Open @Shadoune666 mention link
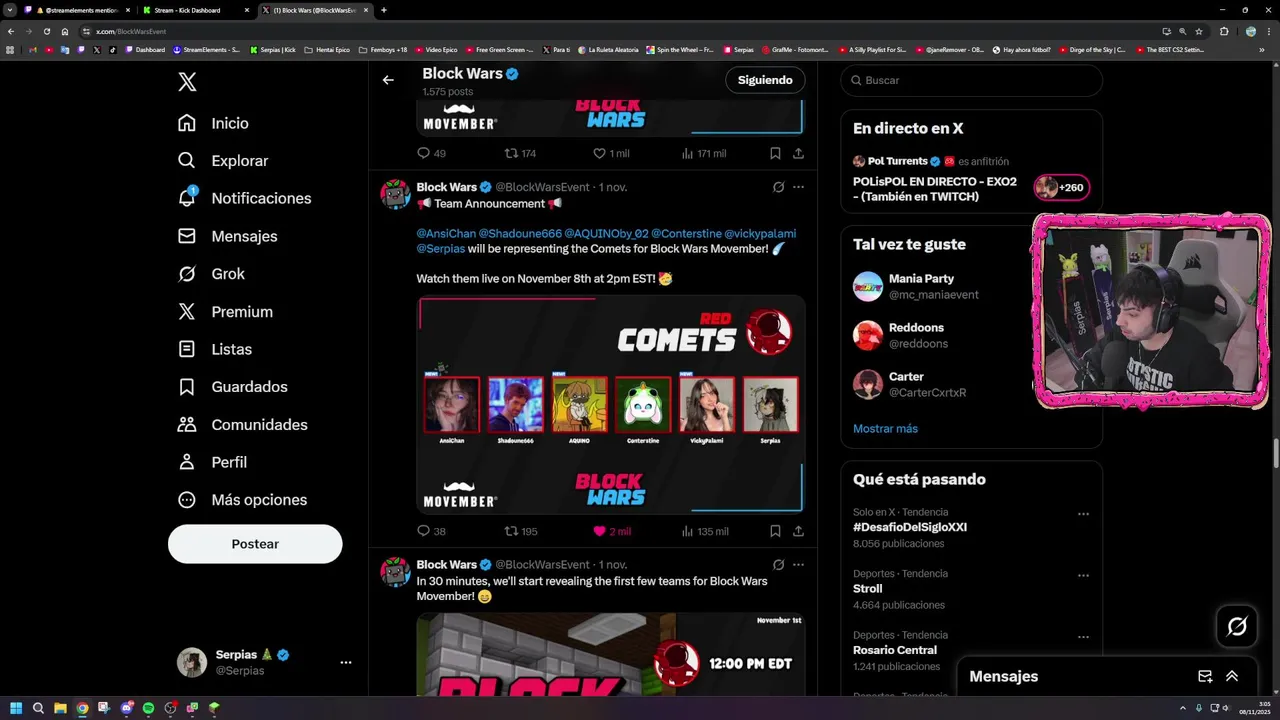 click(520, 233)
